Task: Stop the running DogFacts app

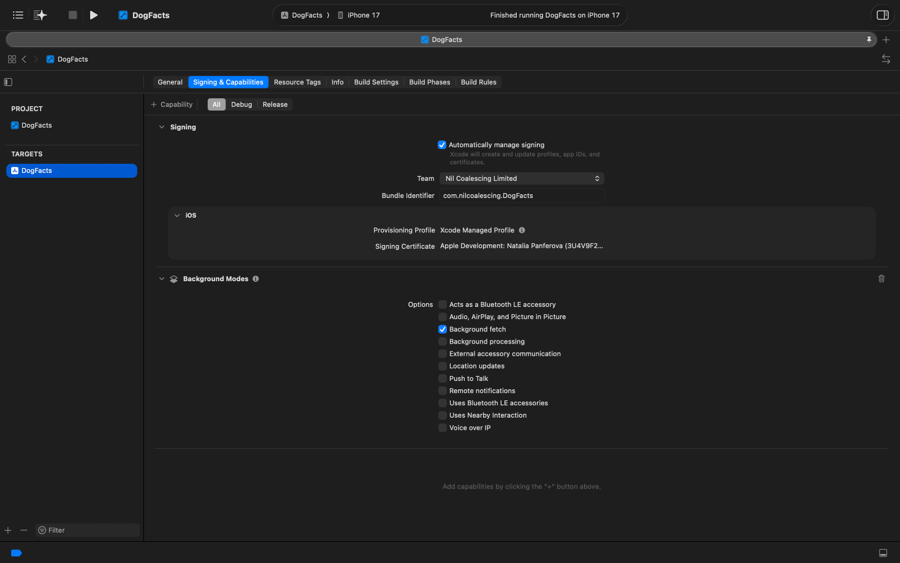Action: point(72,15)
